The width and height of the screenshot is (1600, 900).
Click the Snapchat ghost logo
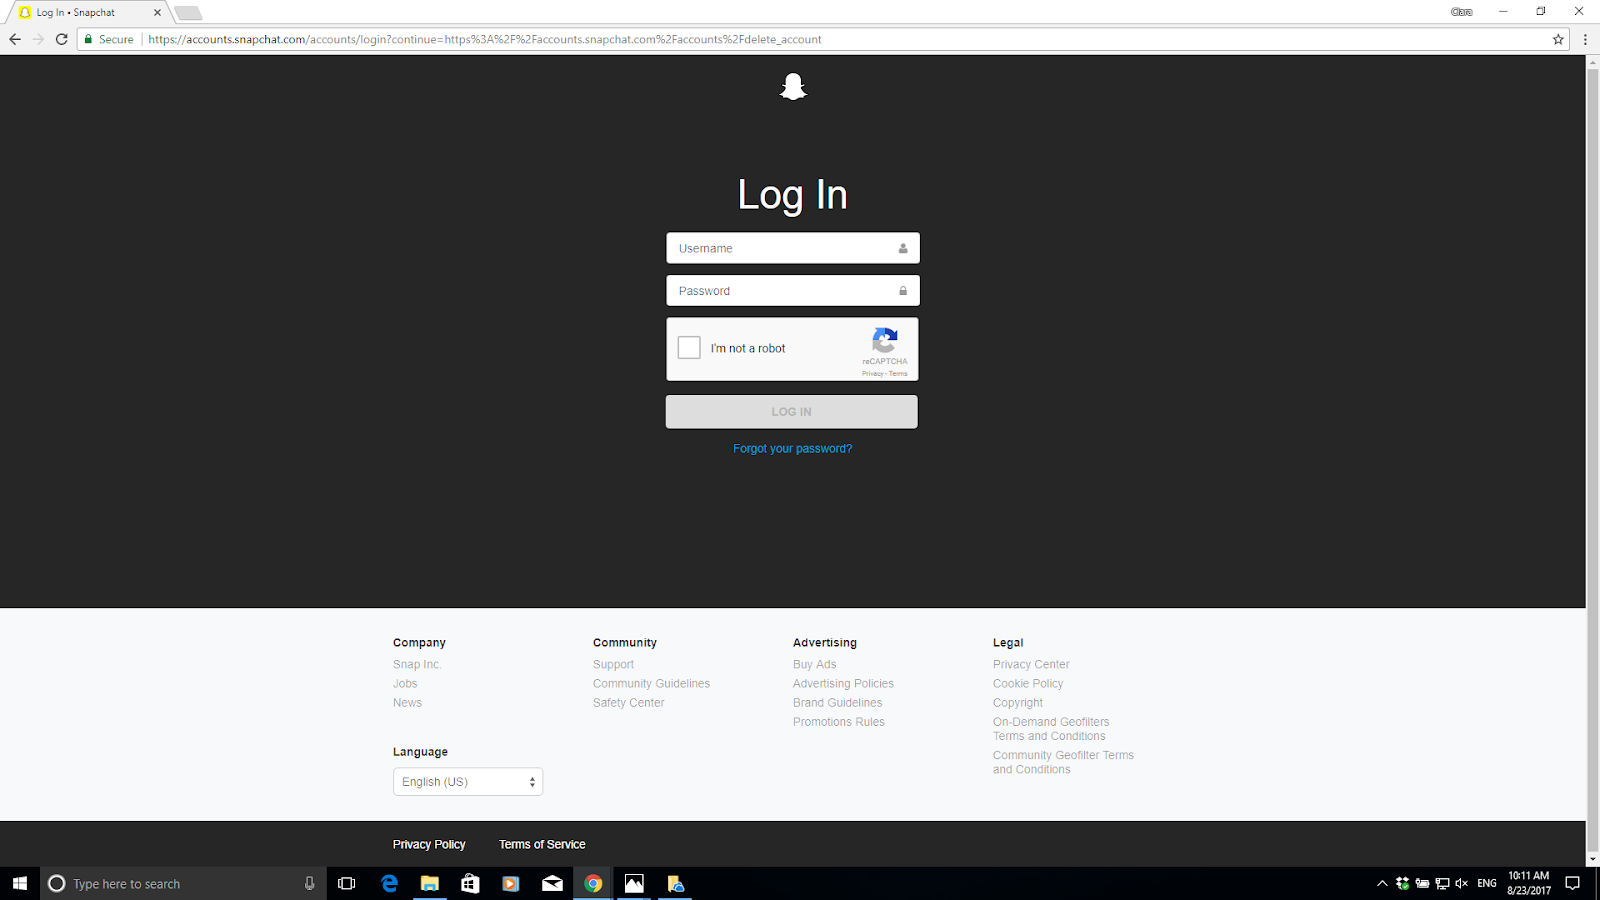click(x=793, y=87)
